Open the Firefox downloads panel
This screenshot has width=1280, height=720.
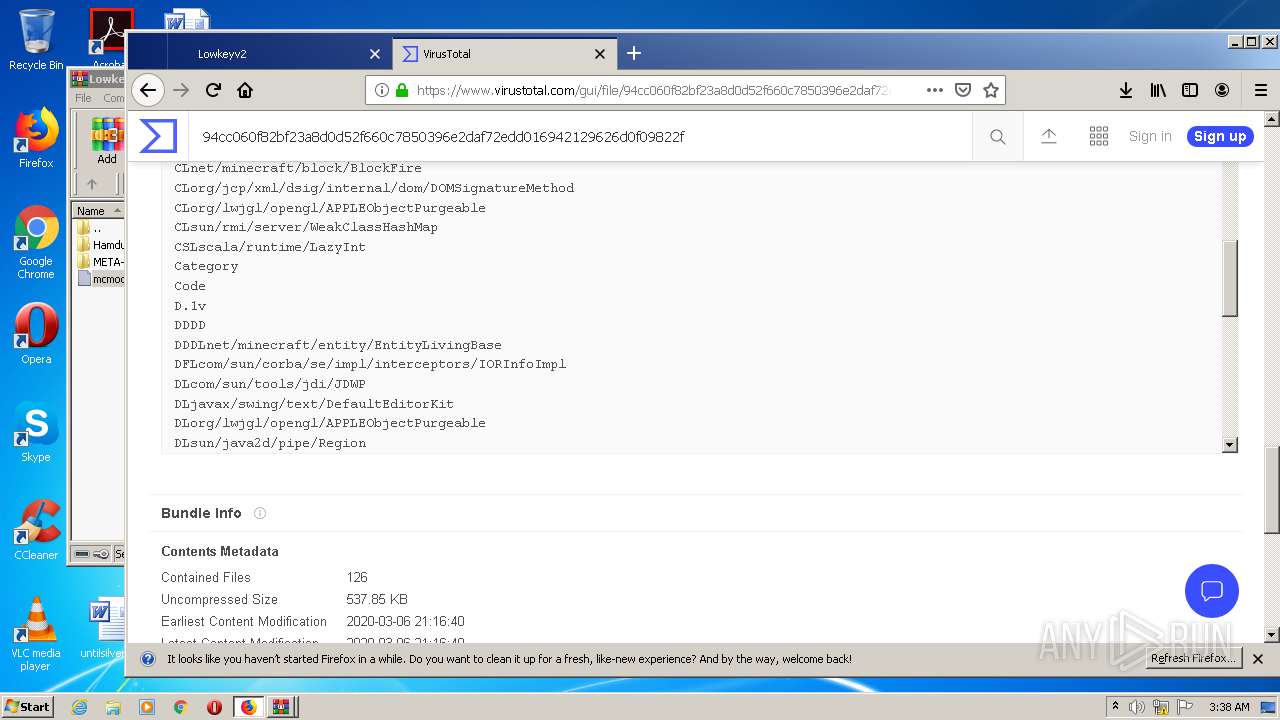coord(1126,90)
